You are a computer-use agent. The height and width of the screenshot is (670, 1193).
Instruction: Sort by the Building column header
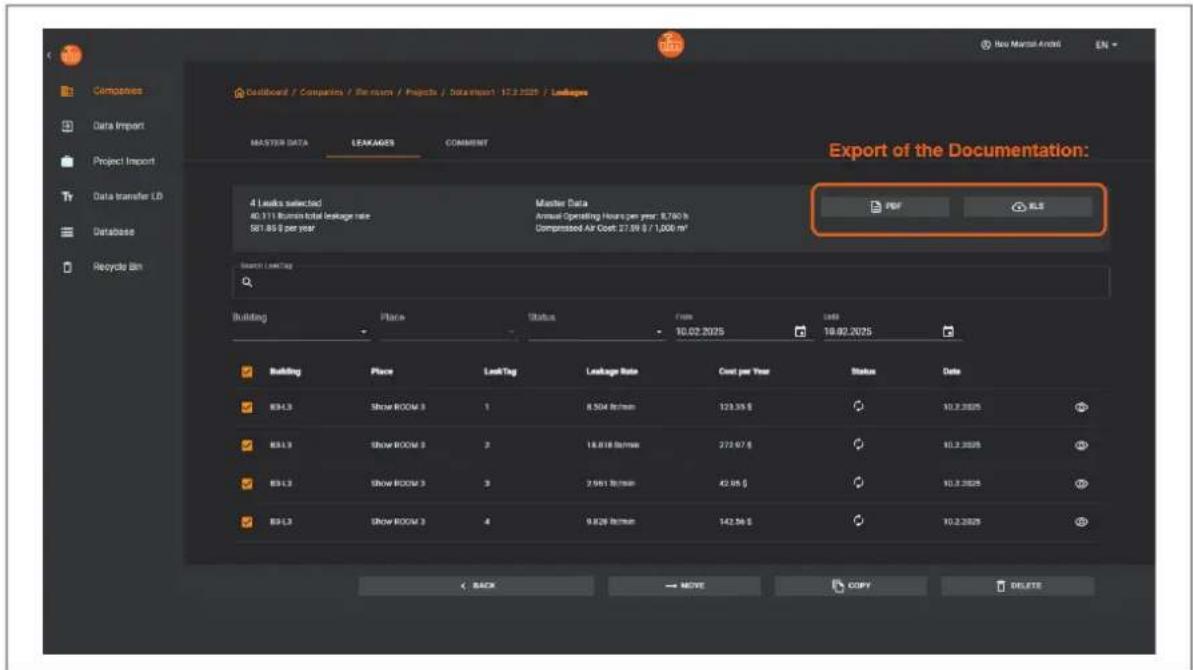(285, 372)
